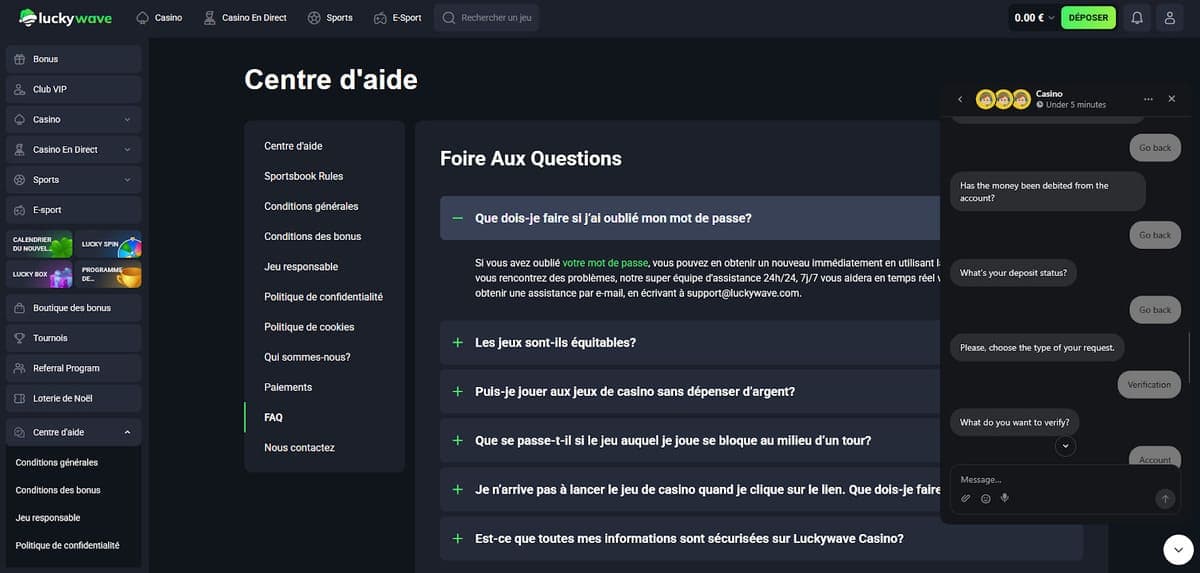Open notifications bell icon
The width and height of the screenshot is (1200, 573).
point(1137,18)
